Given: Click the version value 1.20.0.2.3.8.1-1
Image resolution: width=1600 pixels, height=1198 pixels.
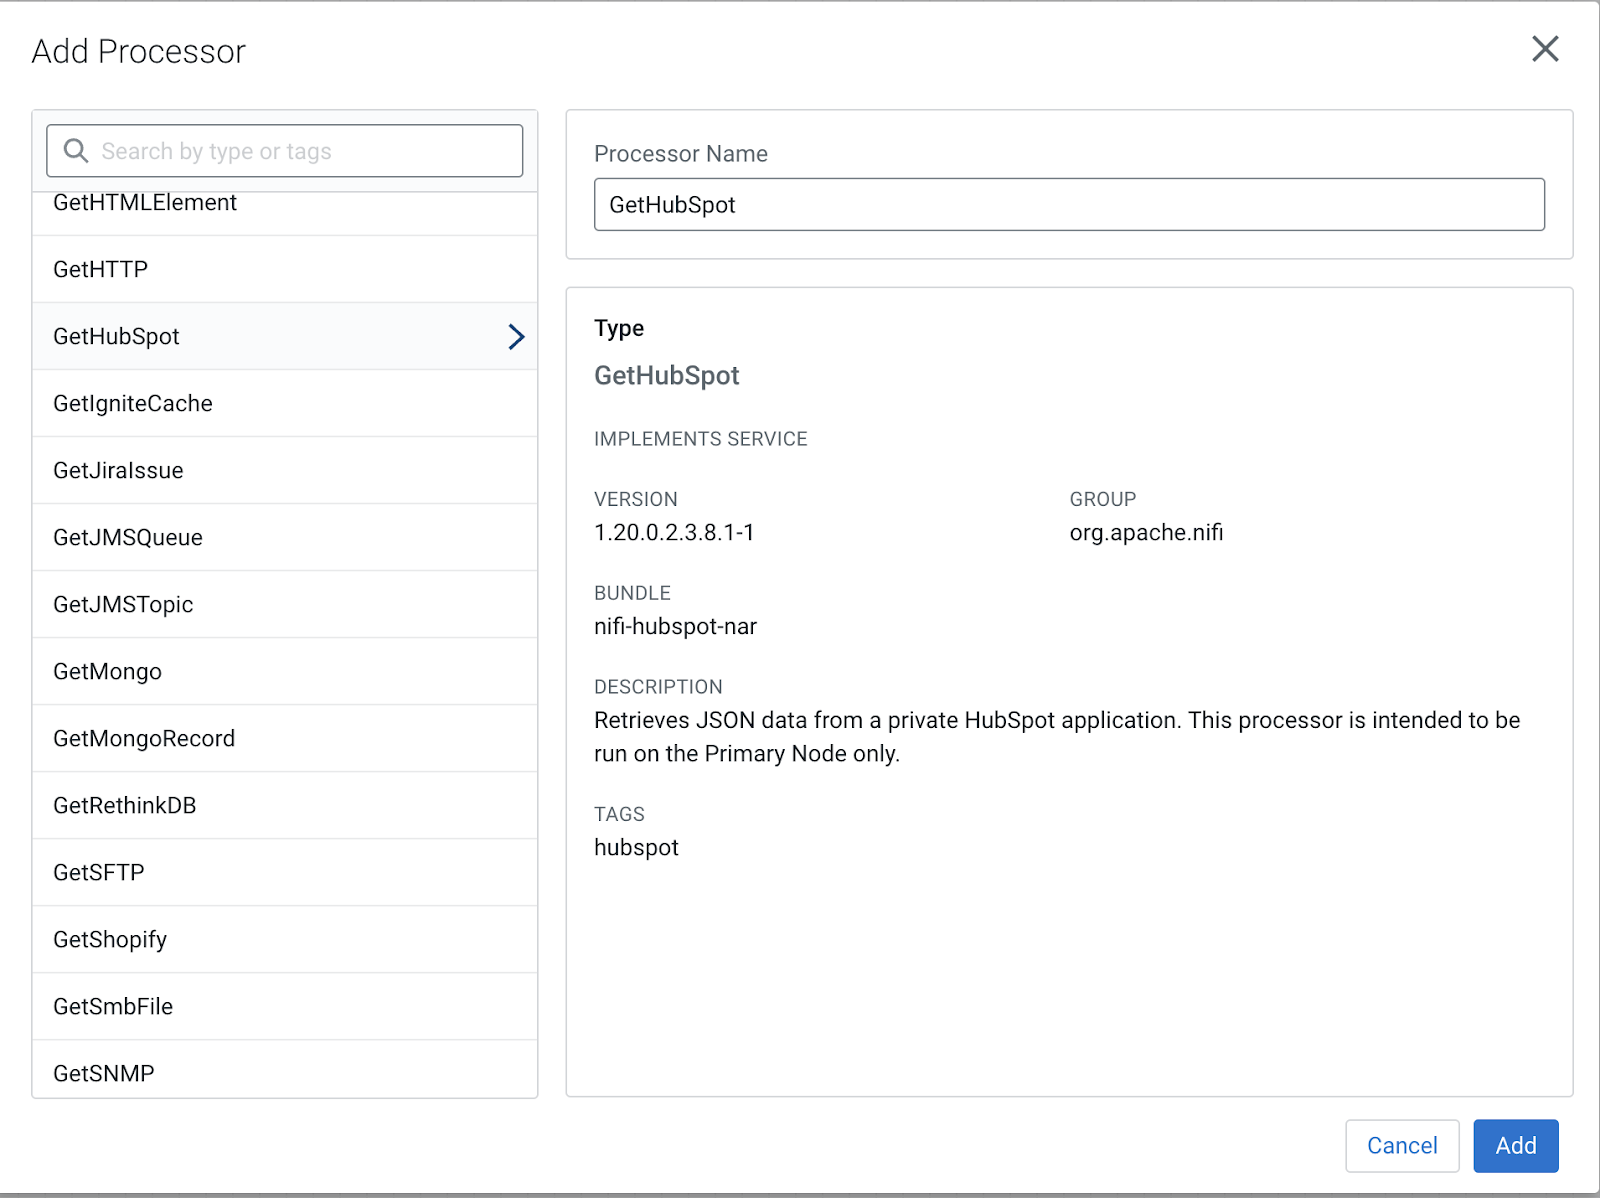Looking at the screenshot, I should (x=674, y=533).
